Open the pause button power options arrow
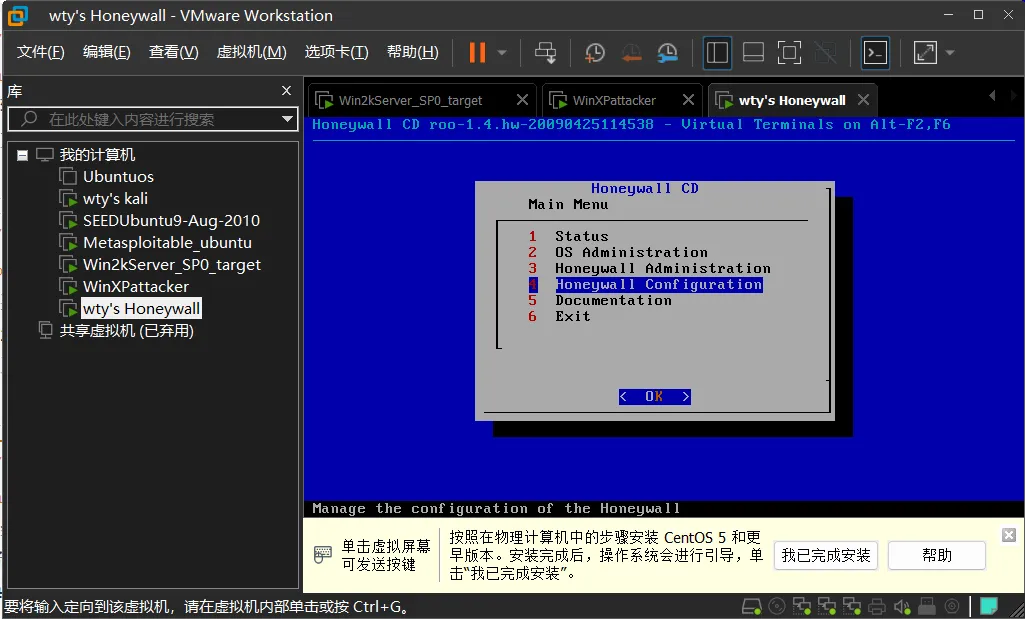Viewport: 1025px width, 619px height. 502,52
